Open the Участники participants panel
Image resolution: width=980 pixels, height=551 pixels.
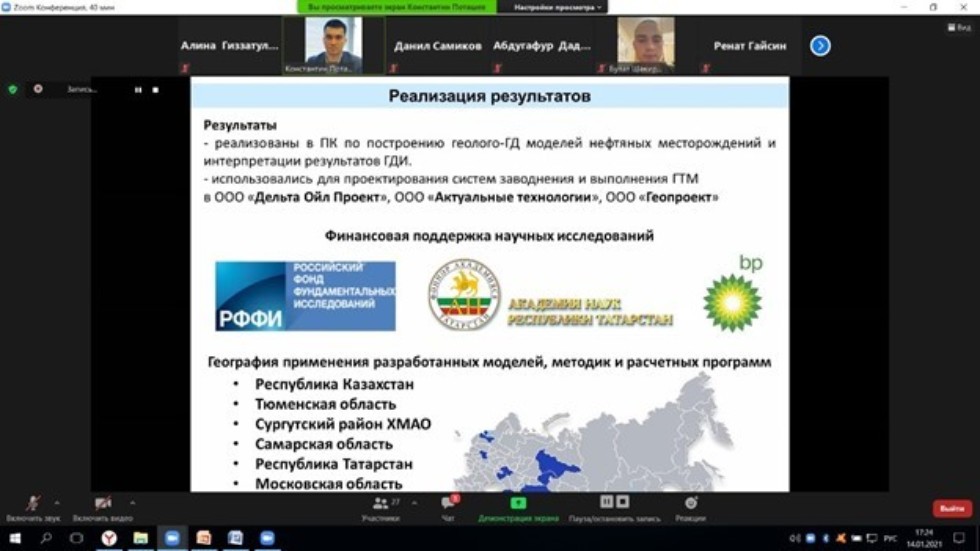coord(380,508)
